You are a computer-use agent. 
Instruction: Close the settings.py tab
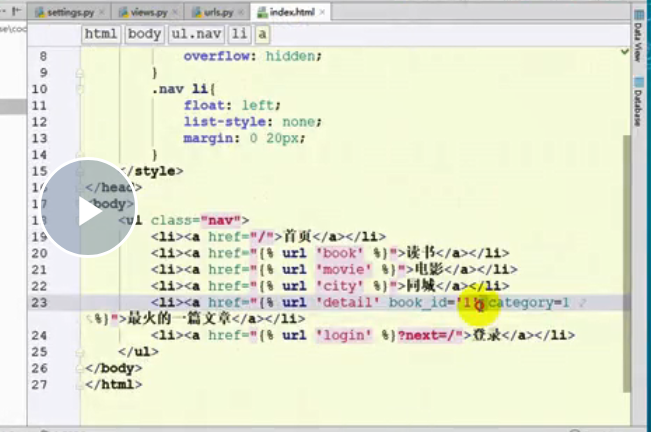[x=102, y=12]
